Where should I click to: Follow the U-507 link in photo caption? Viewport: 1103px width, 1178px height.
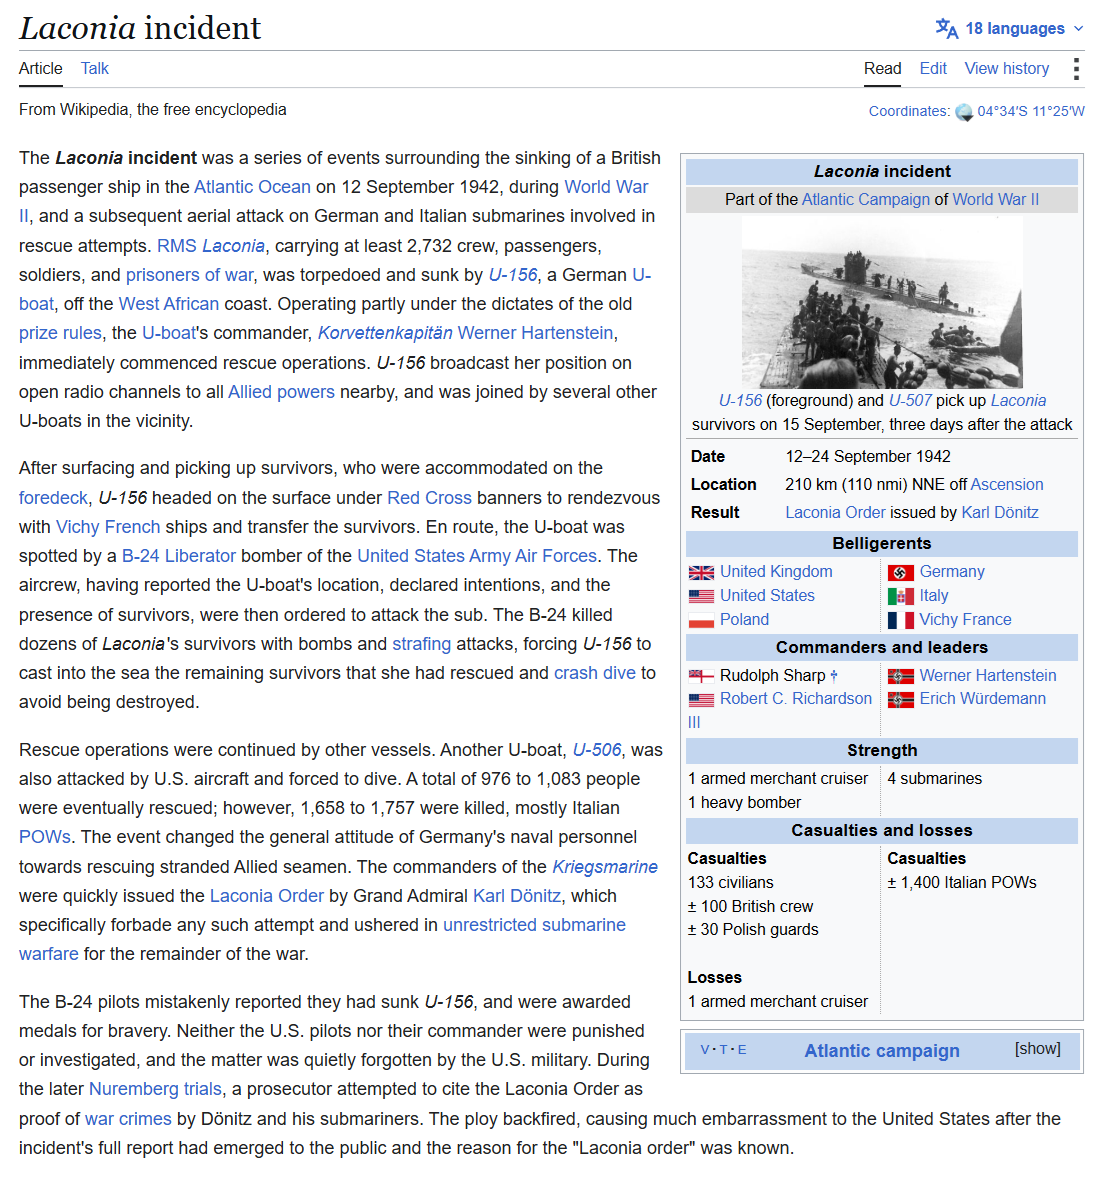coord(910,401)
